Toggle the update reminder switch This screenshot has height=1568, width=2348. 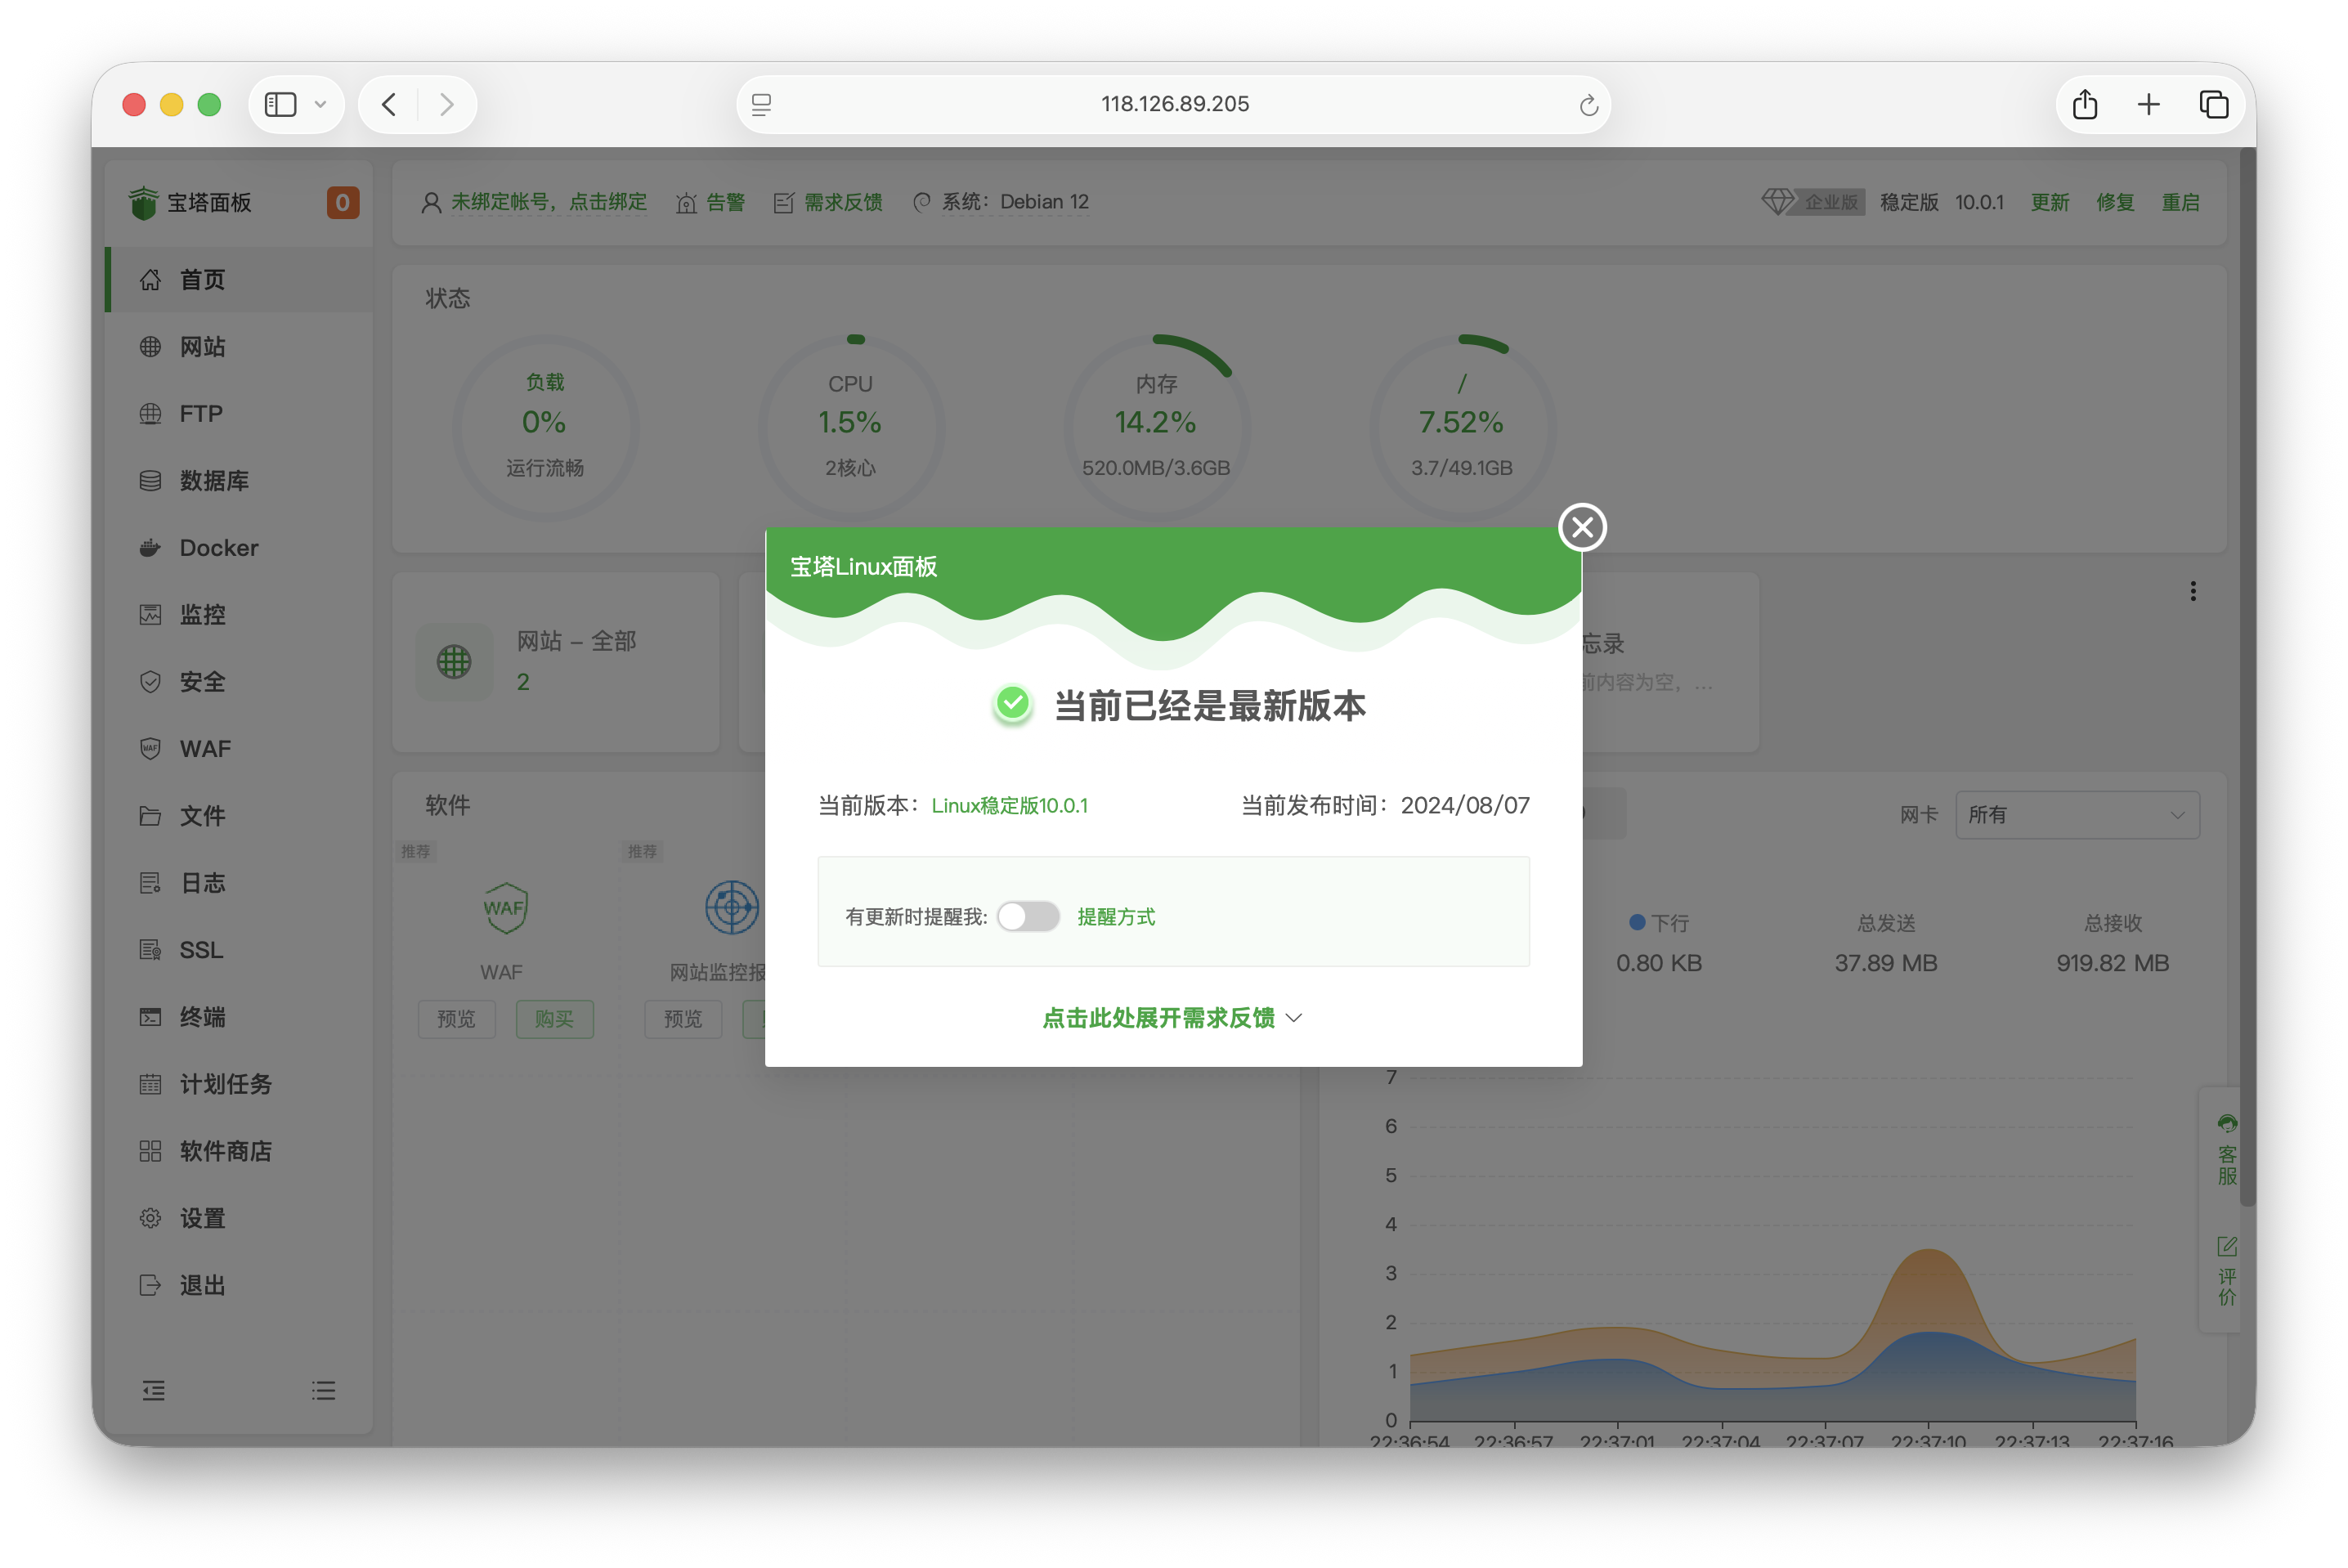coord(1028,916)
